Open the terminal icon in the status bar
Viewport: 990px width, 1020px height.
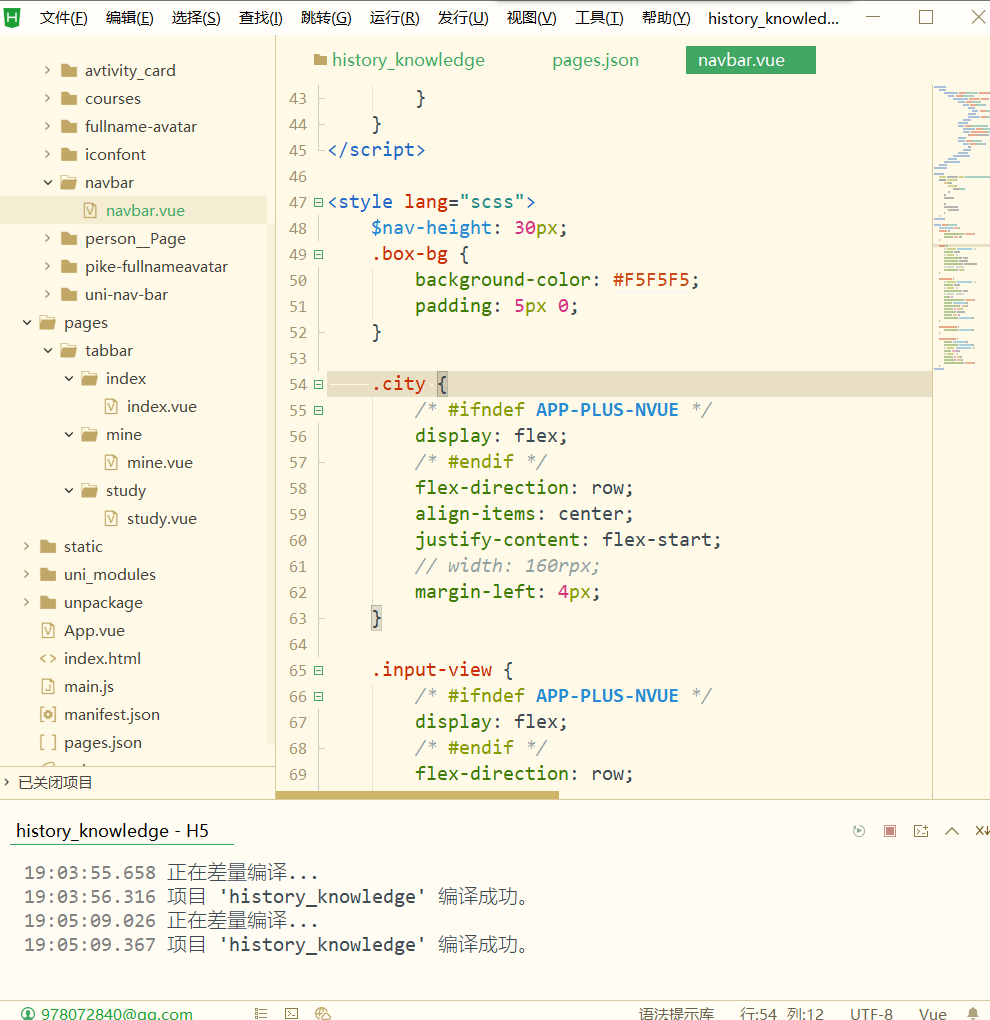pos(291,1013)
